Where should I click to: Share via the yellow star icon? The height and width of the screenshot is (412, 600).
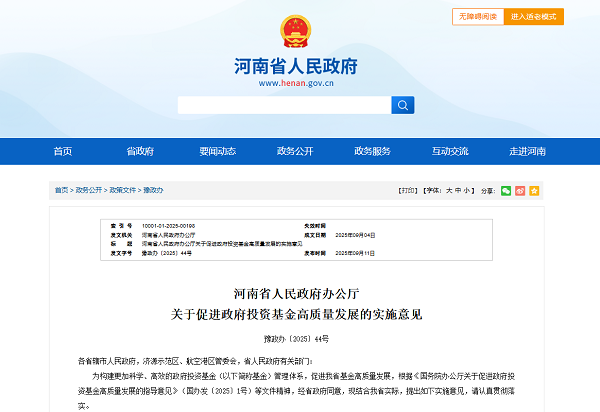pos(534,189)
